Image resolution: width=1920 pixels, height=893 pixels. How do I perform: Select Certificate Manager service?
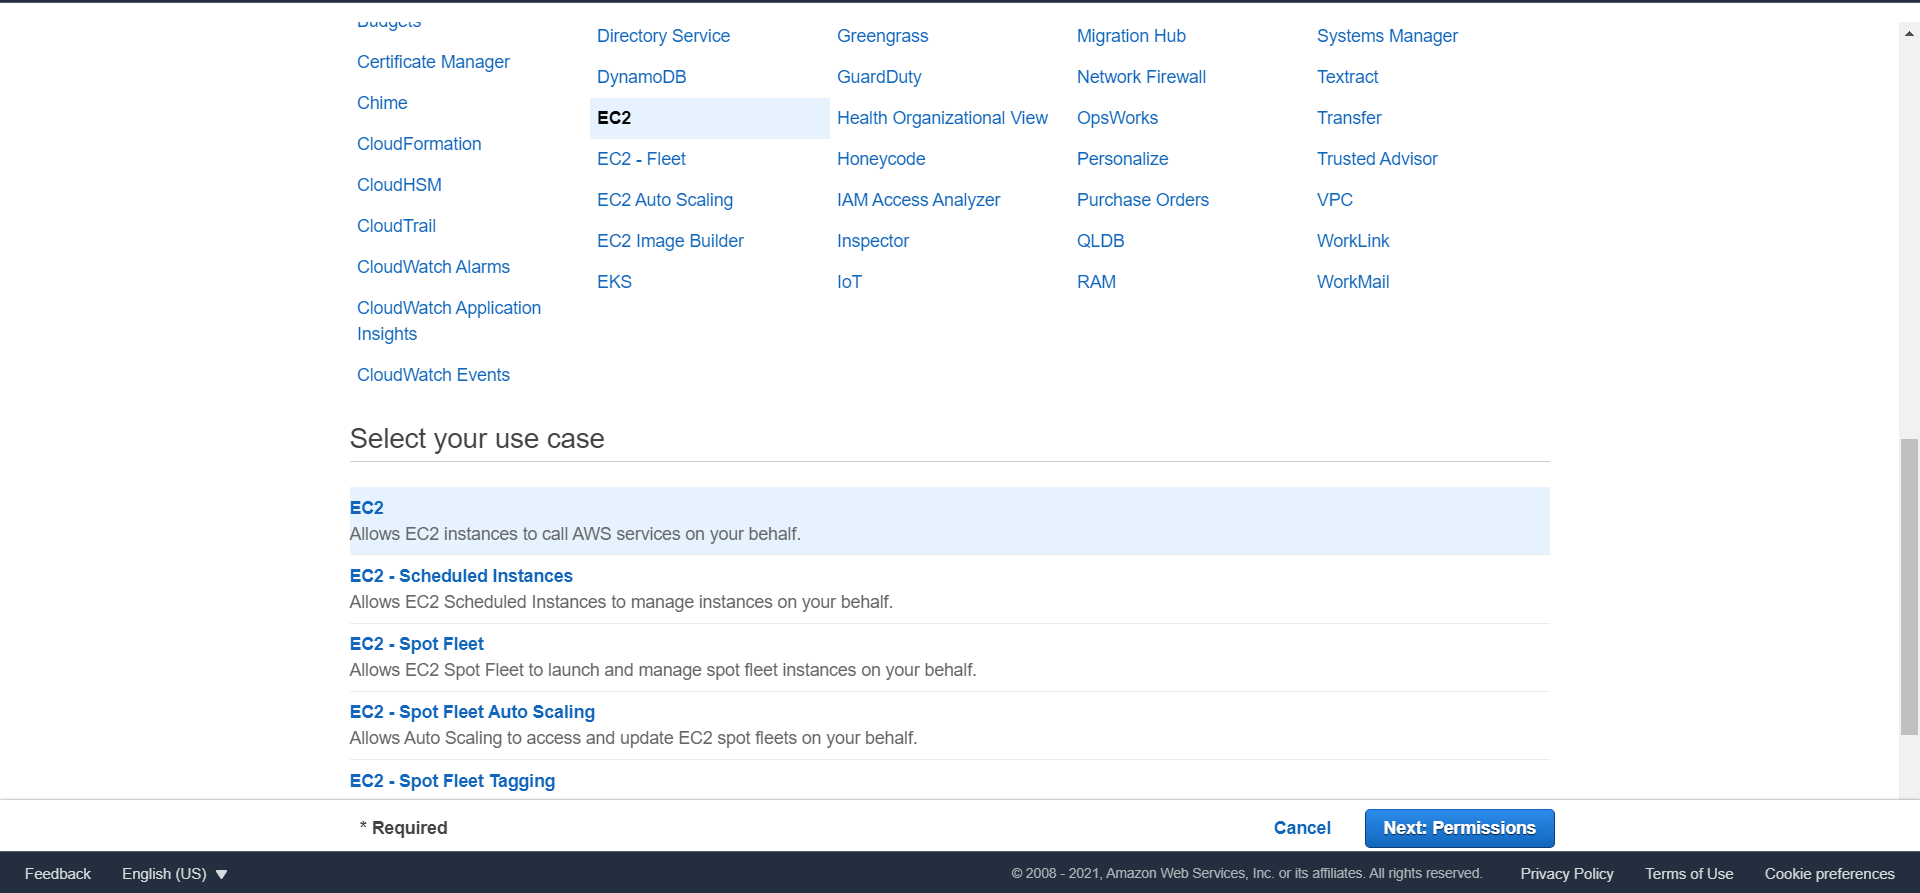(433, 62)
